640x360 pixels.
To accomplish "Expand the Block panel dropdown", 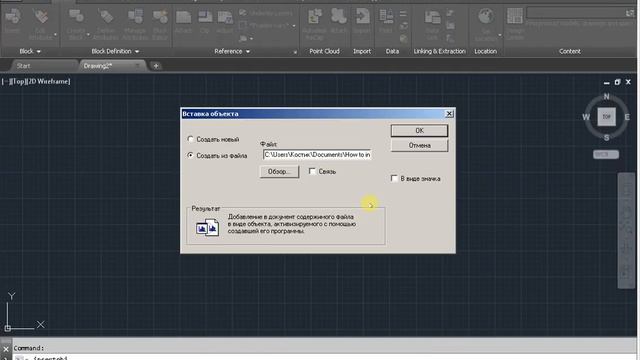I will [39, 51].
